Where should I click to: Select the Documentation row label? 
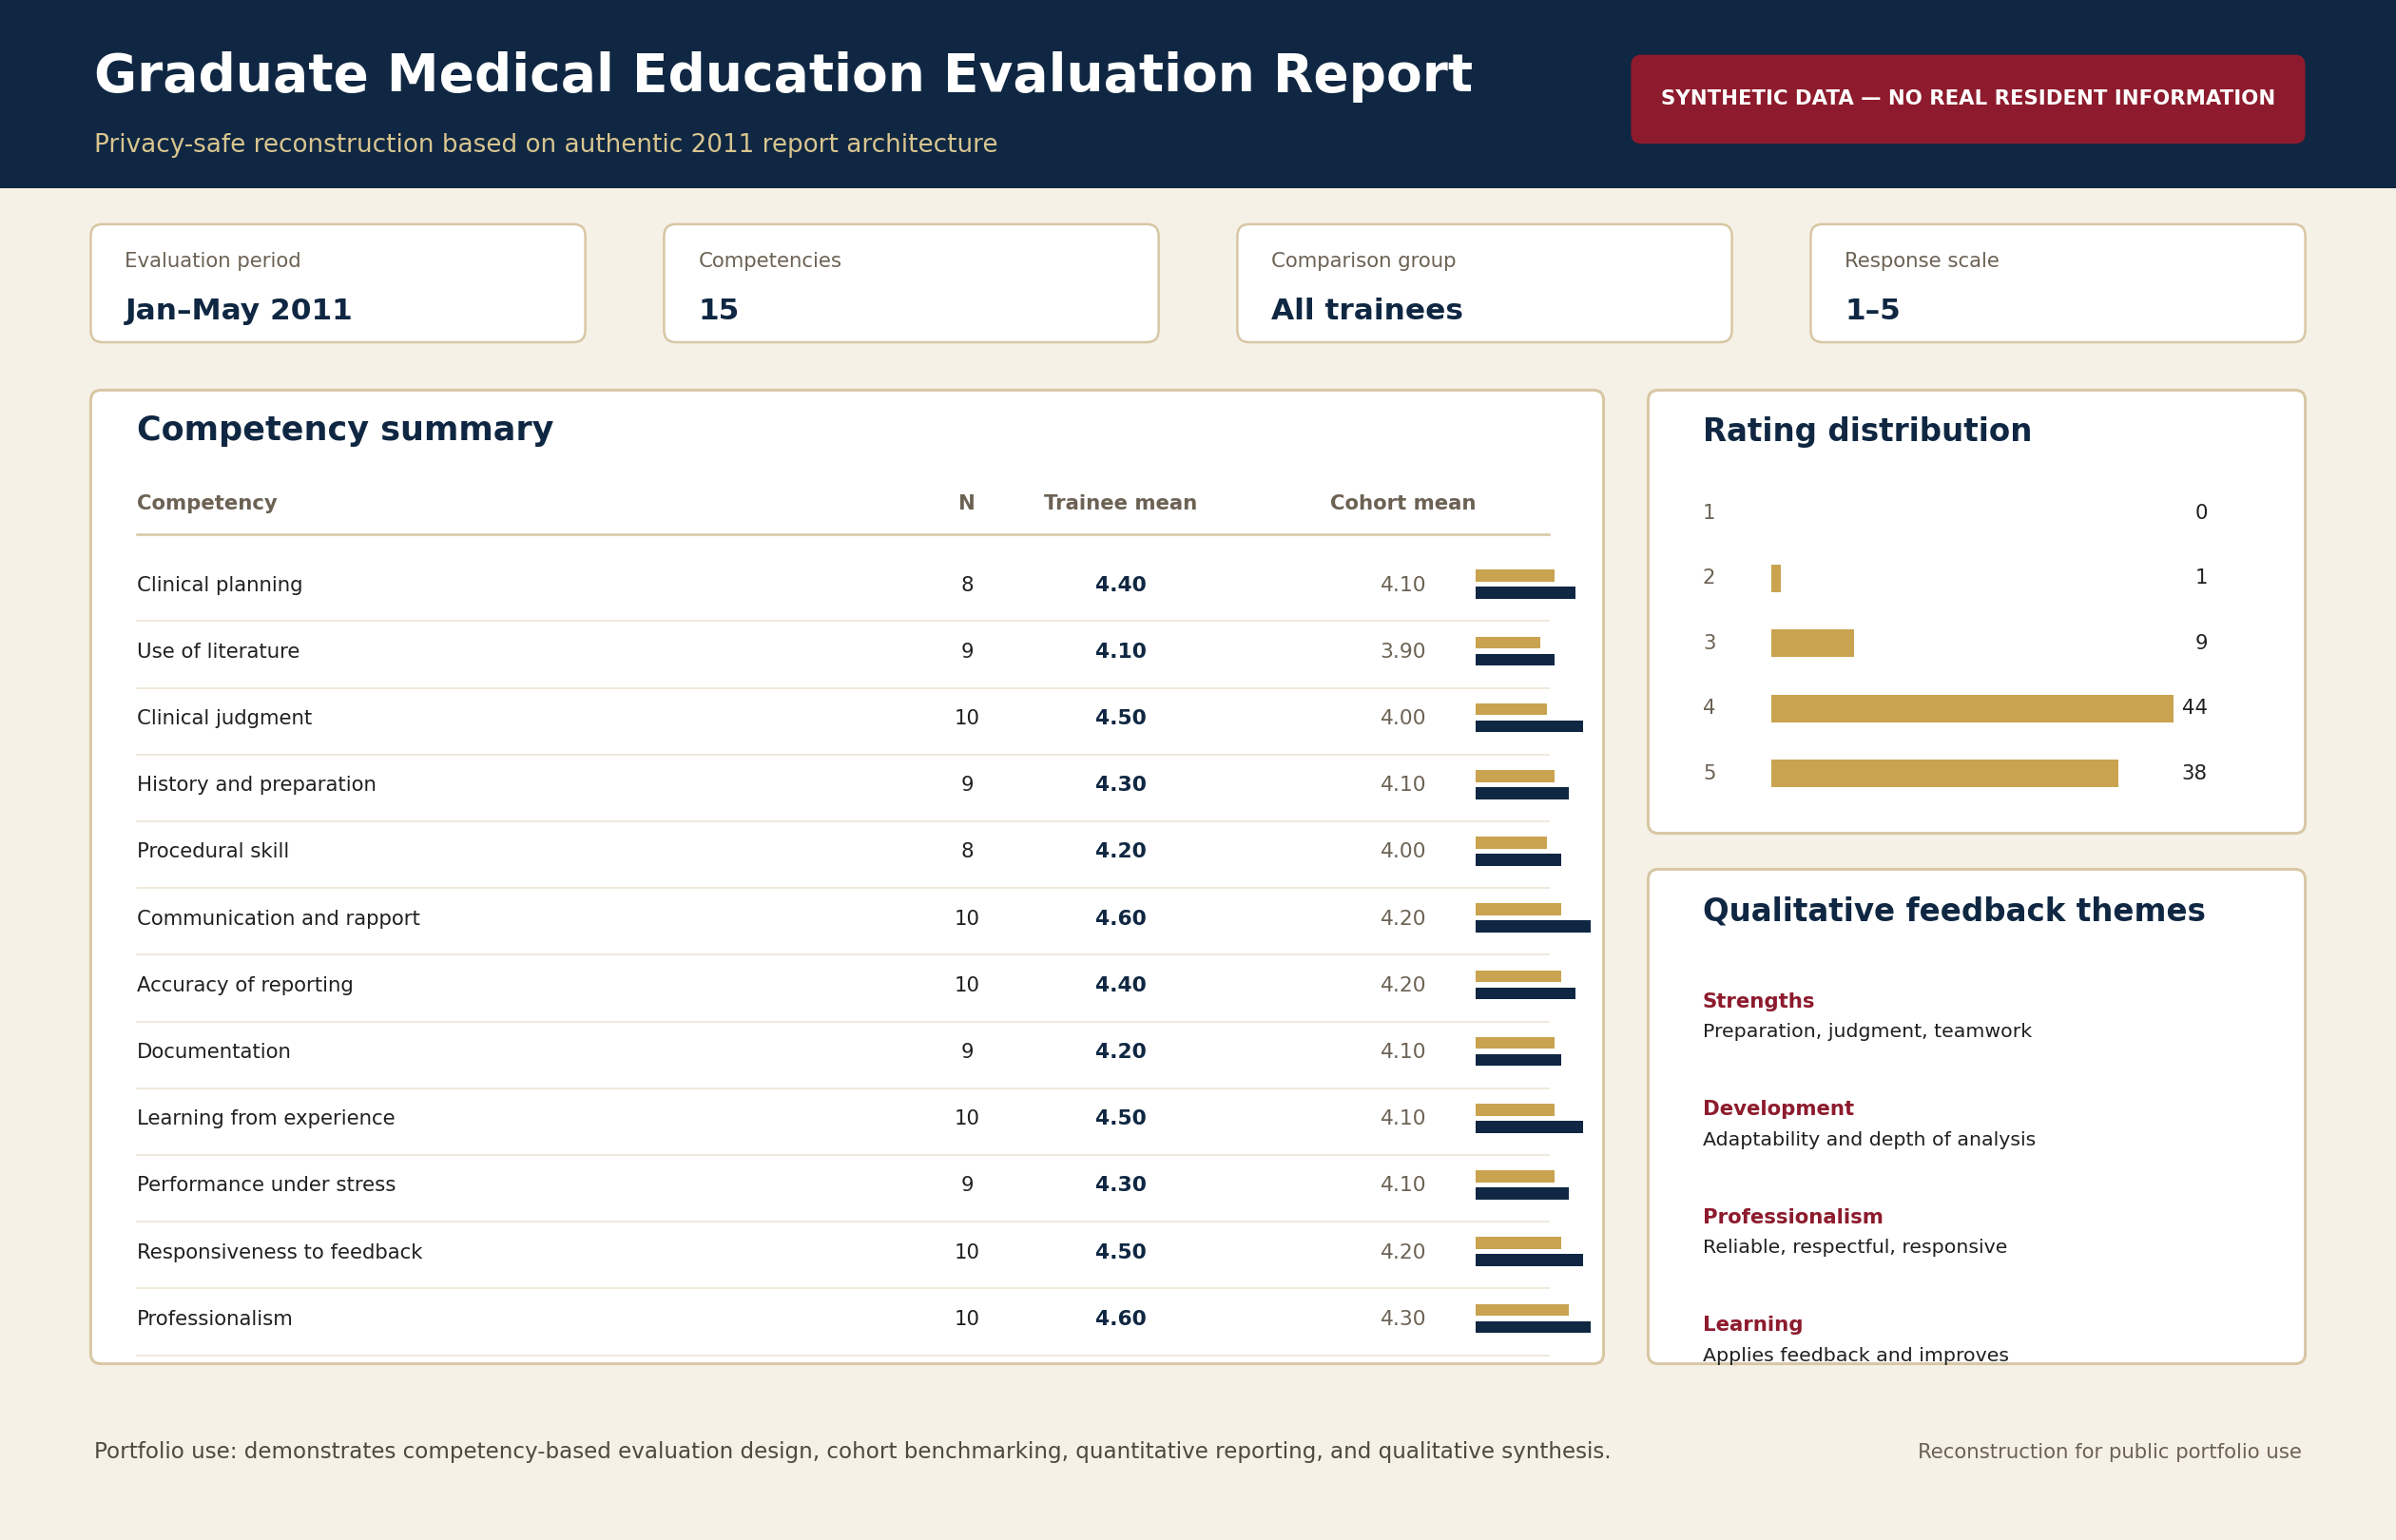(x=214, y=1051)
